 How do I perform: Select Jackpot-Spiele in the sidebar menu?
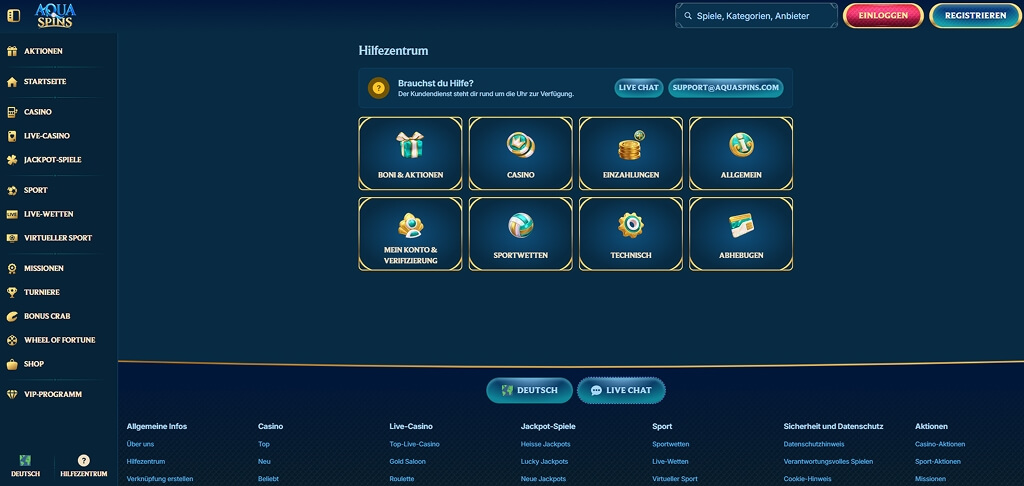click(x=53, y=160)
